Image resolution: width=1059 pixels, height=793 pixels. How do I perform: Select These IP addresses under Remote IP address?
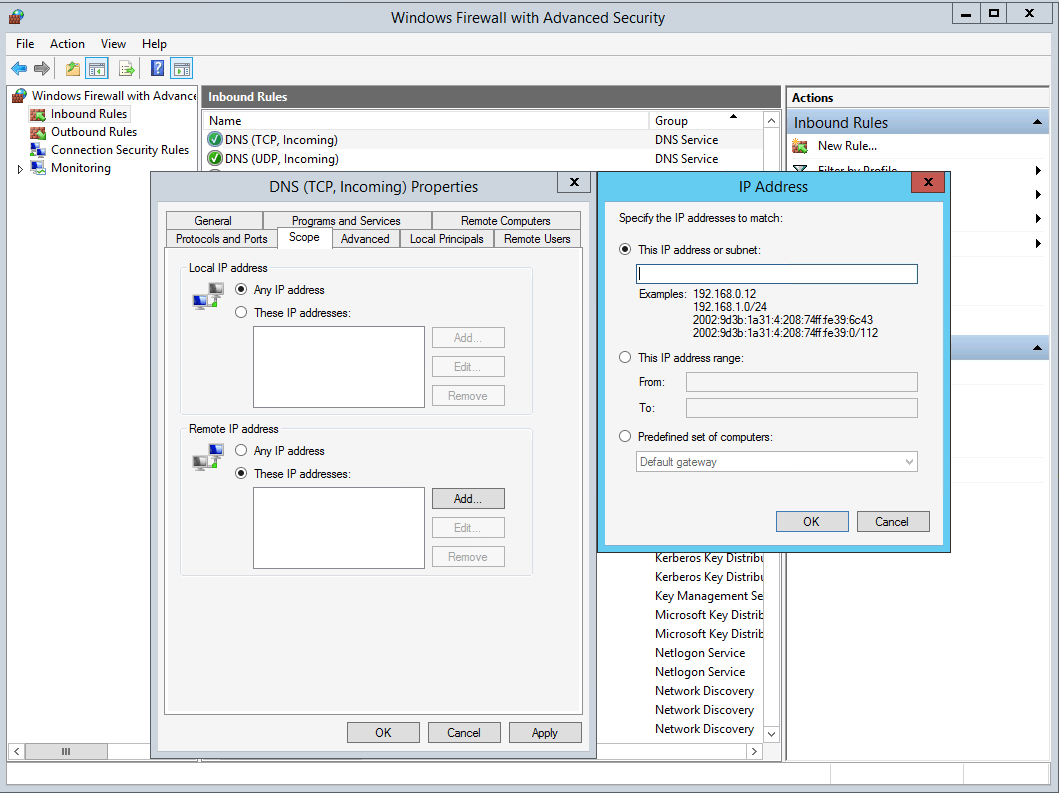tap(241, 473)
